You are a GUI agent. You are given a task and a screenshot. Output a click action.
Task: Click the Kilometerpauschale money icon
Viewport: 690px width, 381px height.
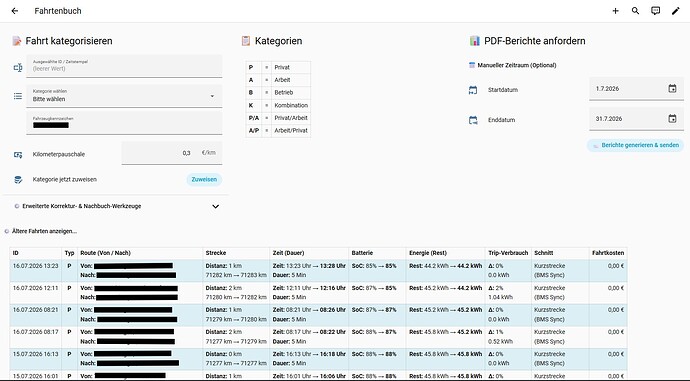coord(18,154)
